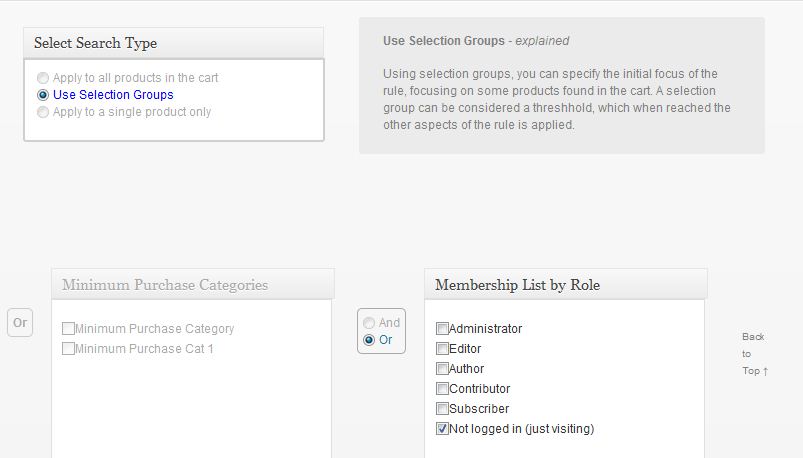The height and width of the screenshot is (458, 803).
Task: Click the 'Or' box left of Minimum Purchase
Action: tap(20, 323)
